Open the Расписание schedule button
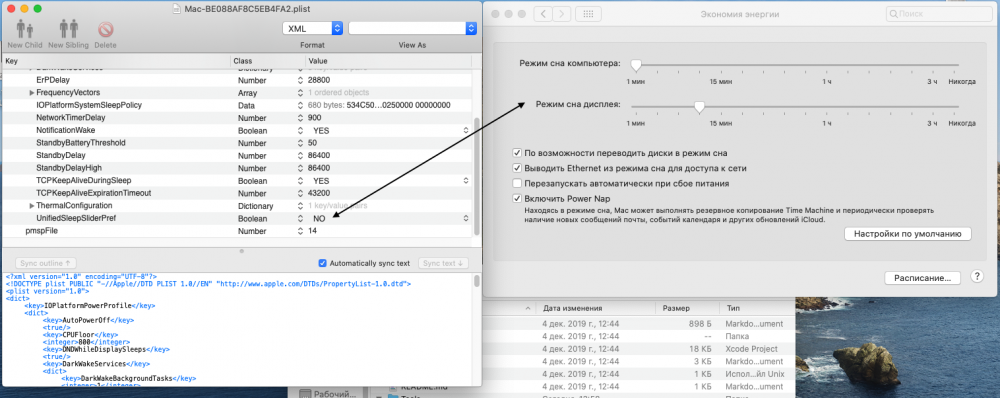Image resolution: width=1000 pixels, height=398 pixels. coord(922,278)
